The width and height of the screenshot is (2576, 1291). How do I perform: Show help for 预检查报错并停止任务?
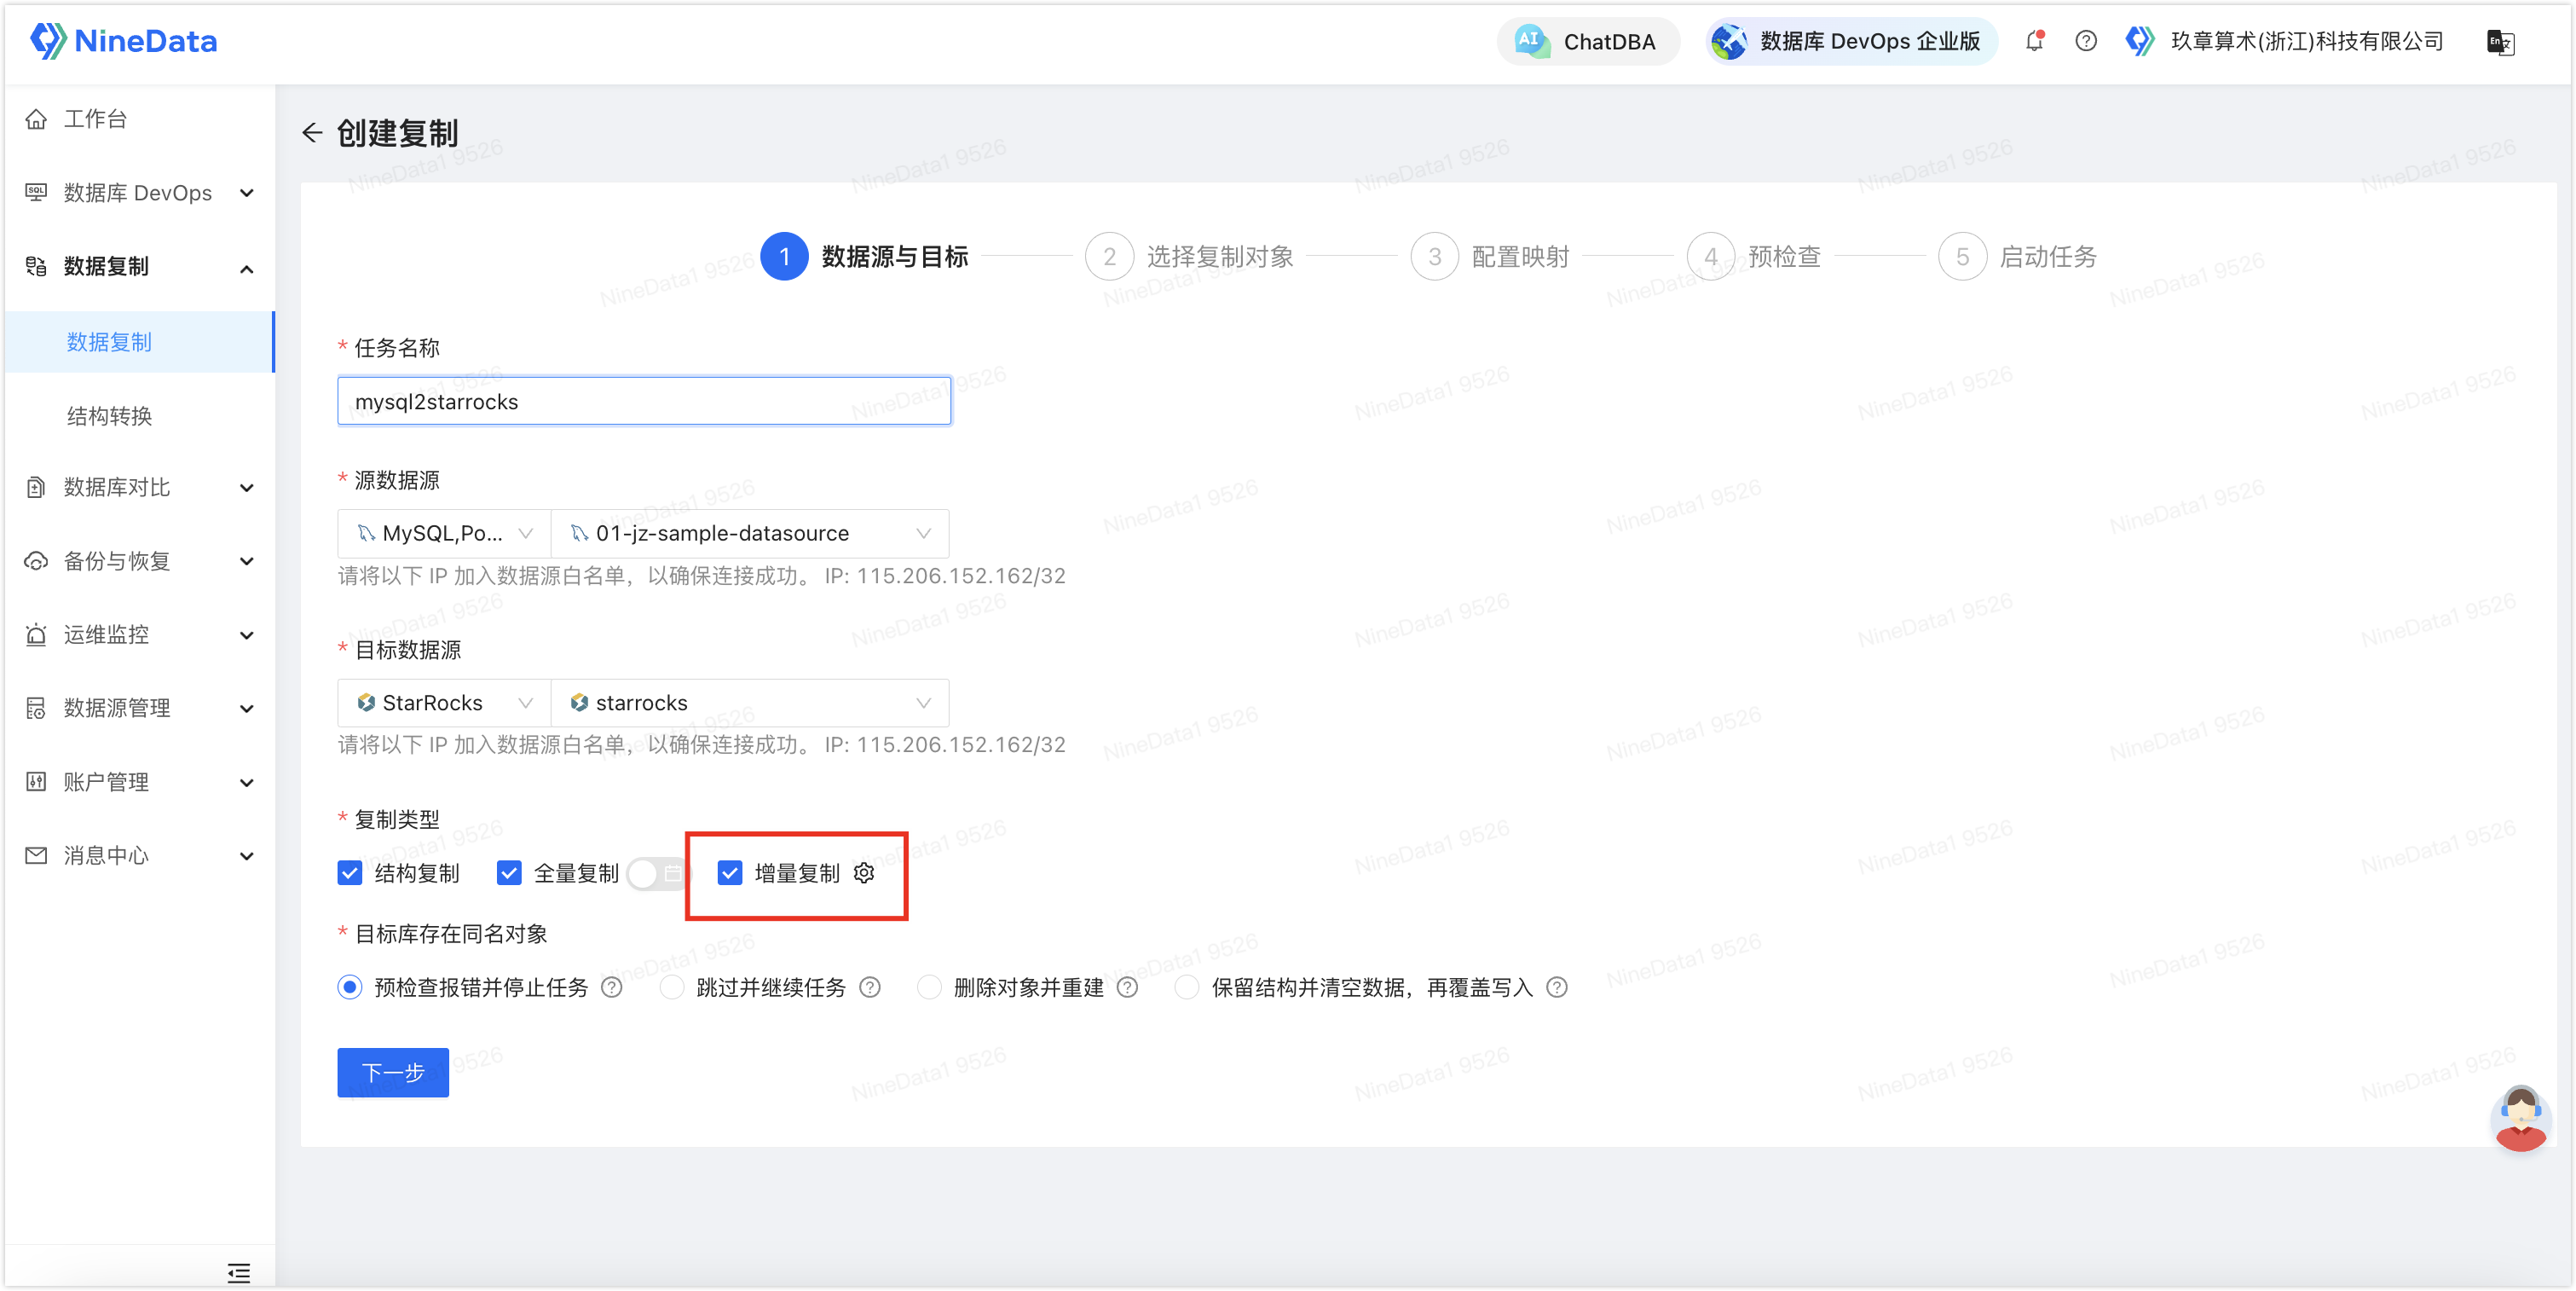(612, 988)
